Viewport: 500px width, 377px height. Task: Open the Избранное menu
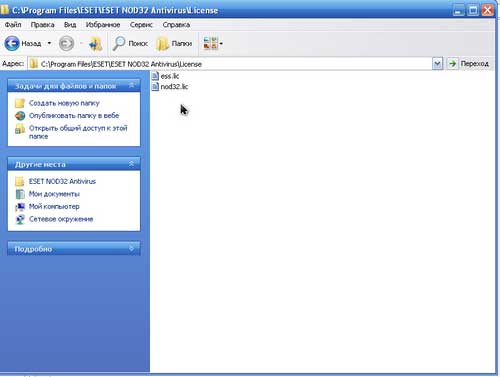[x=103, y=25]
